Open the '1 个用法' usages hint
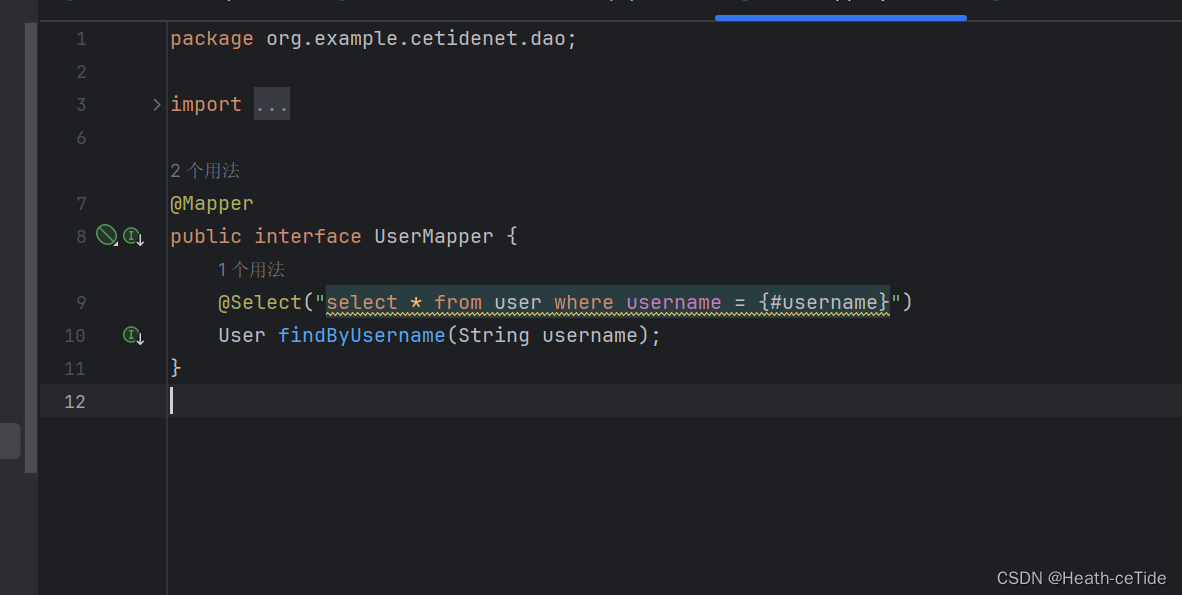 (252, 269)
